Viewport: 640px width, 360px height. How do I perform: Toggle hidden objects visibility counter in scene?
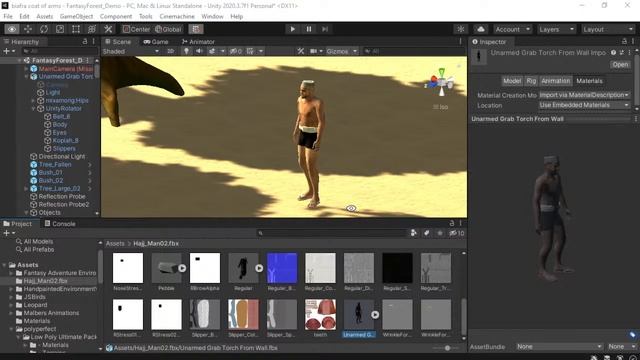(236, 51)
